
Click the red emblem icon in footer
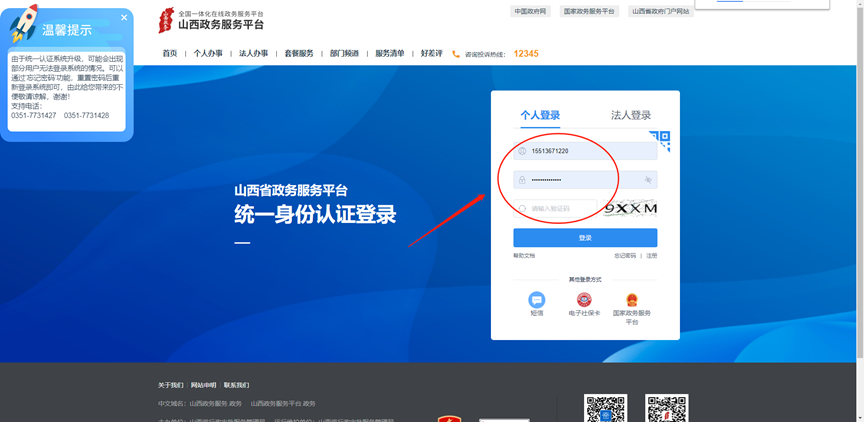point(450,419)
